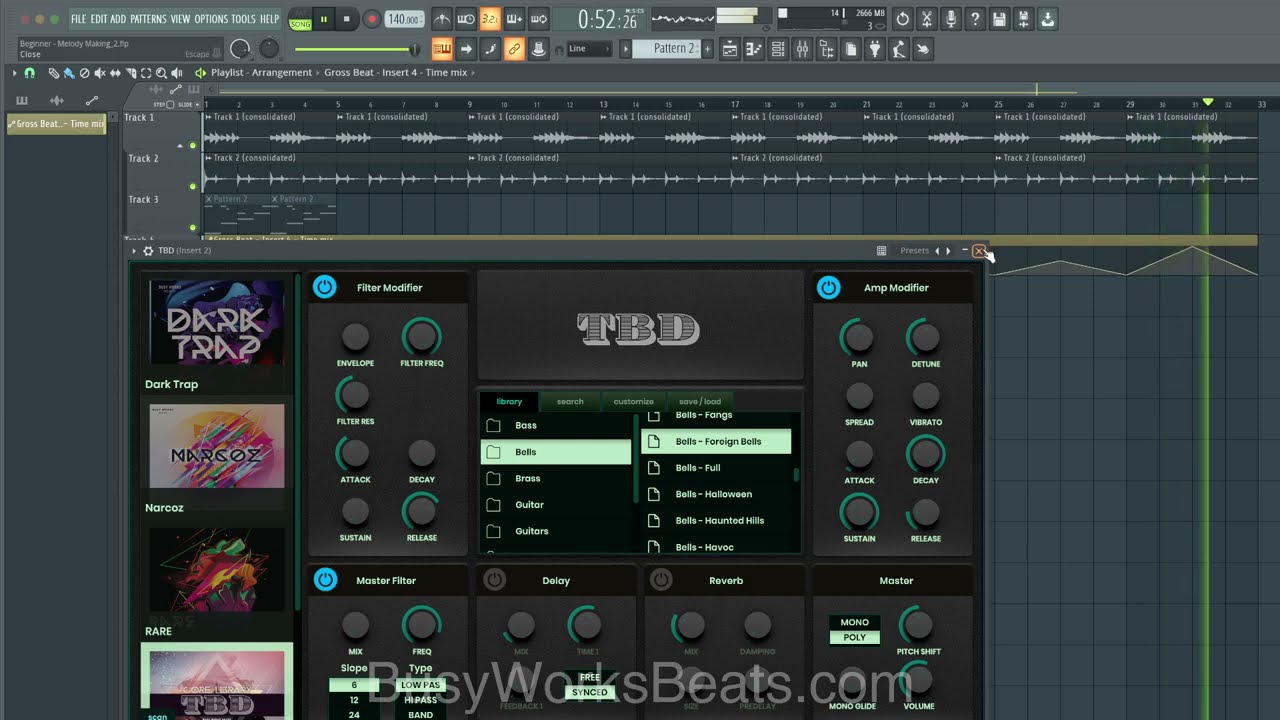Open the project picker icon

pos(850,49)
